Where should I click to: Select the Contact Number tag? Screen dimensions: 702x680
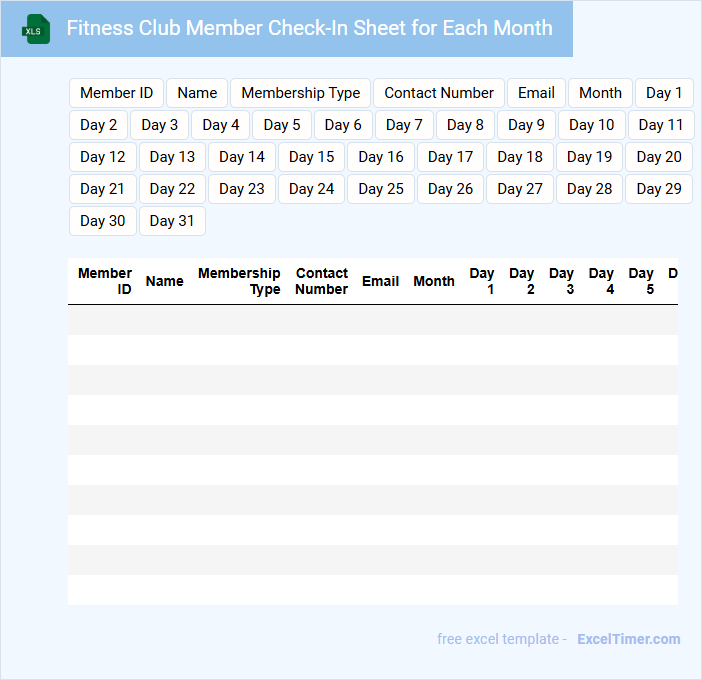(x=439, y=93)
